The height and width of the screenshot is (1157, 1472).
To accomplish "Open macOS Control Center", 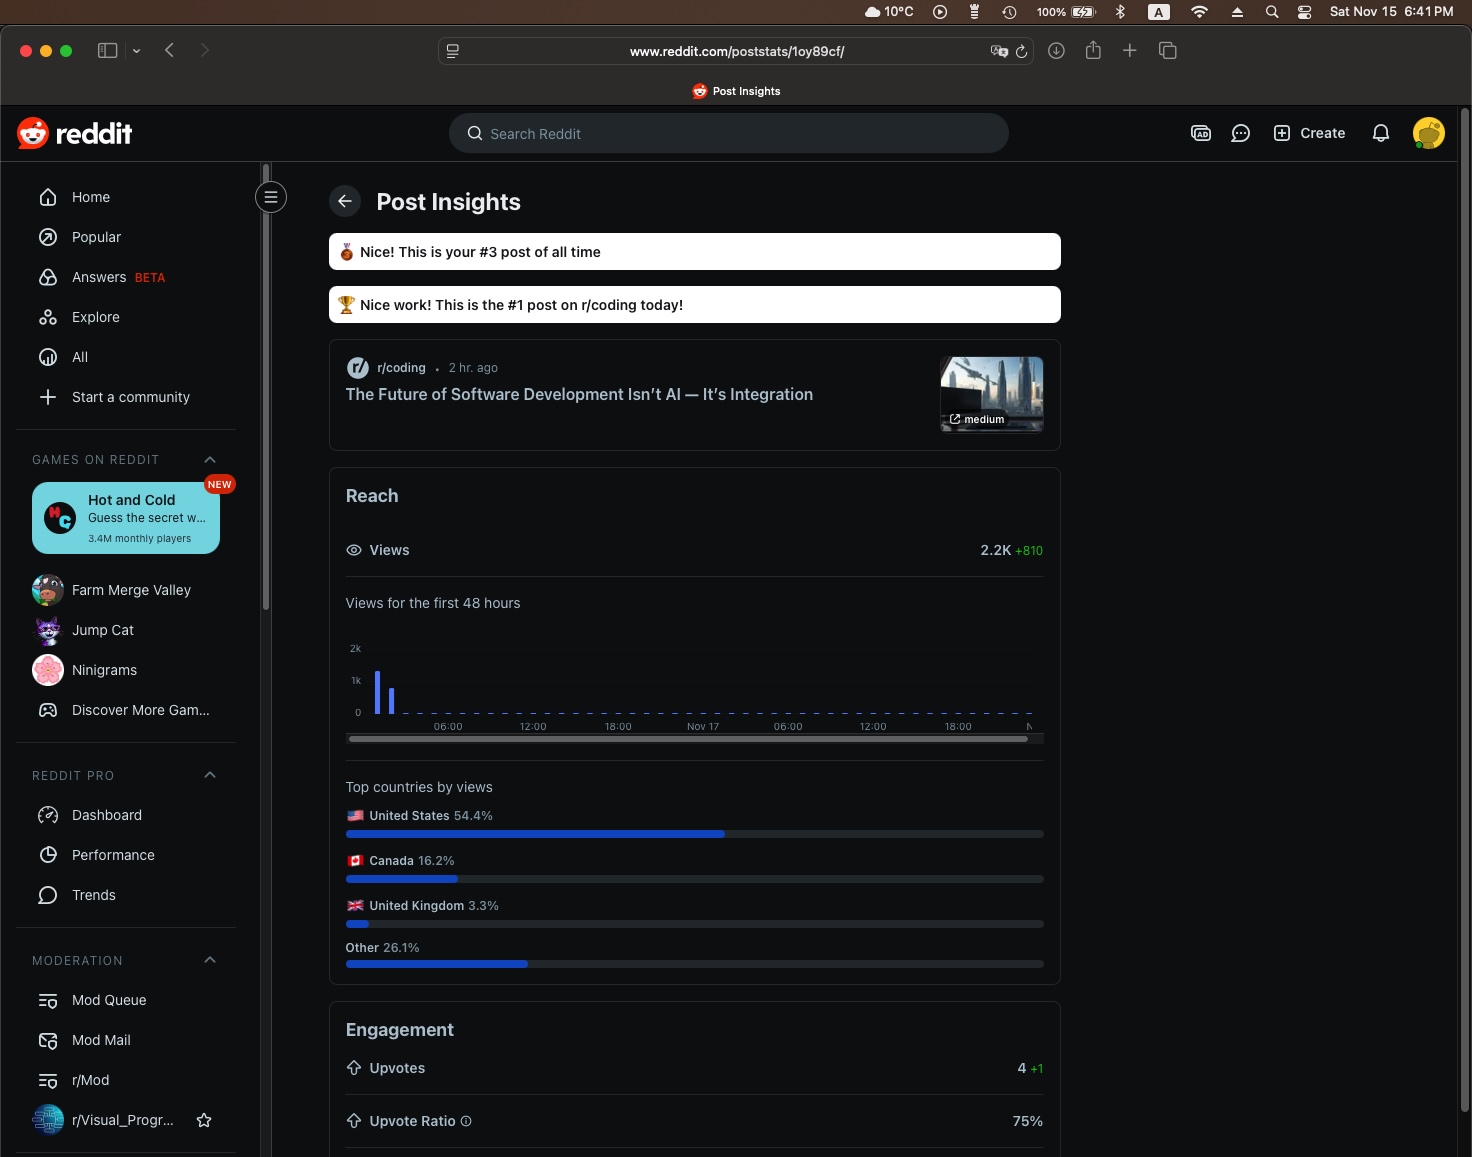I will point(1305,12).
